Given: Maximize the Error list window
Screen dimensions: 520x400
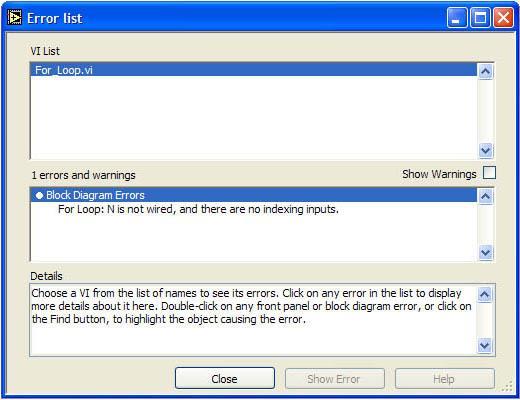Looking at the screenshot, I should [x=480, y=18].
